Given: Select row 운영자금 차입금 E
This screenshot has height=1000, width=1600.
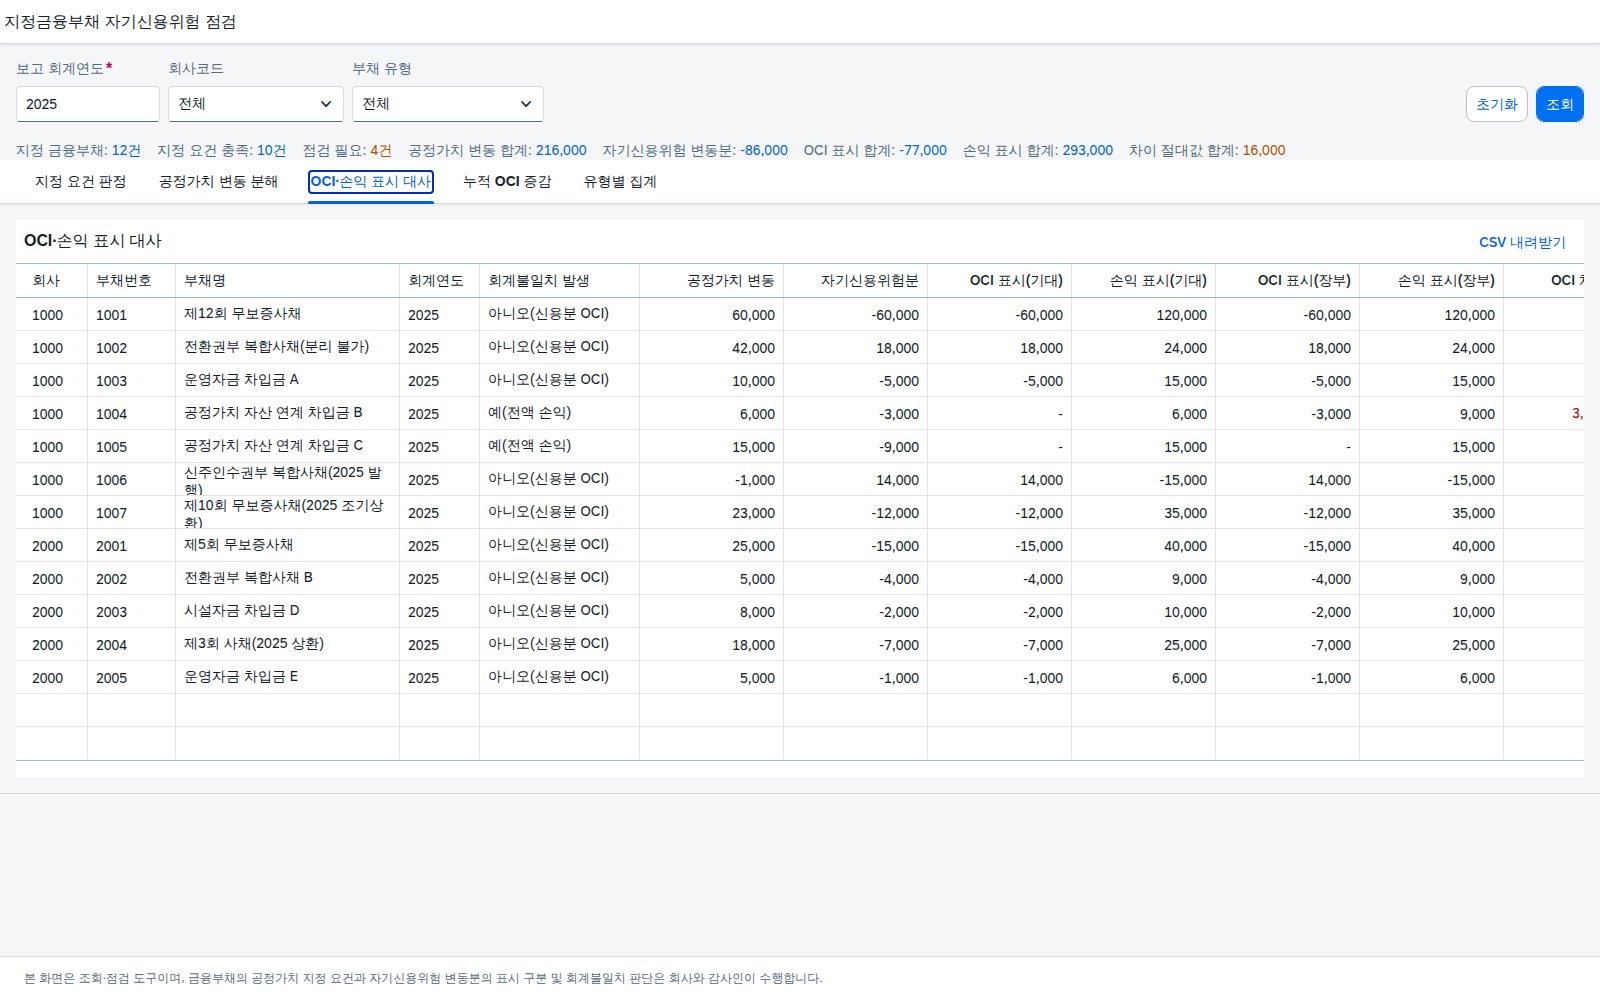Looking at the screenshot, I should tap(800, 677).
